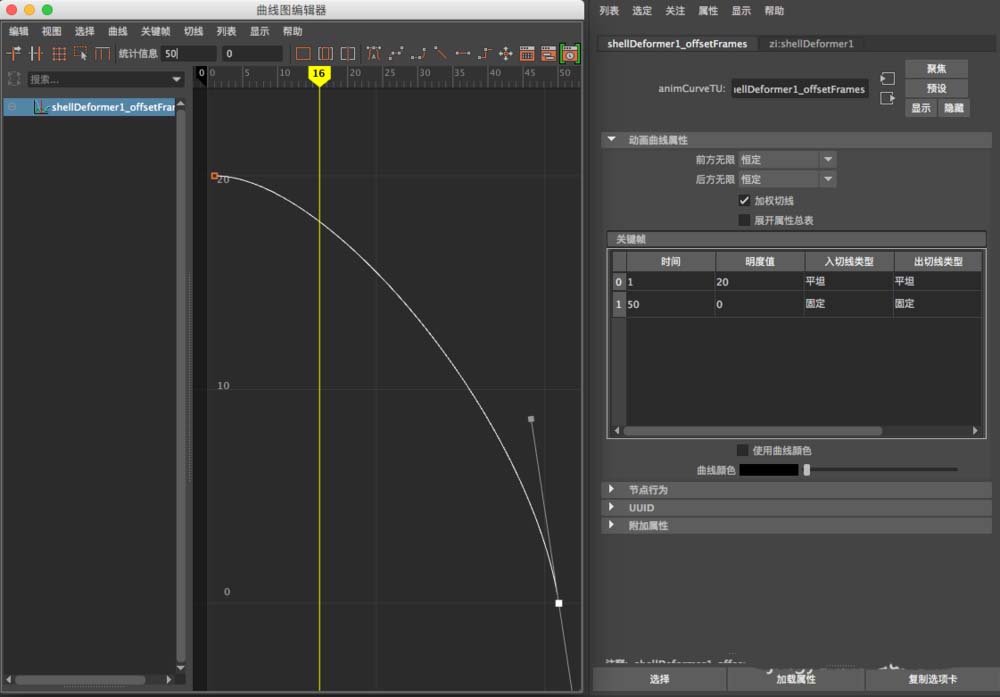Select the Region Keys tool
Image resolution: width=1000 pixels, height=697 pixels.
81,54
